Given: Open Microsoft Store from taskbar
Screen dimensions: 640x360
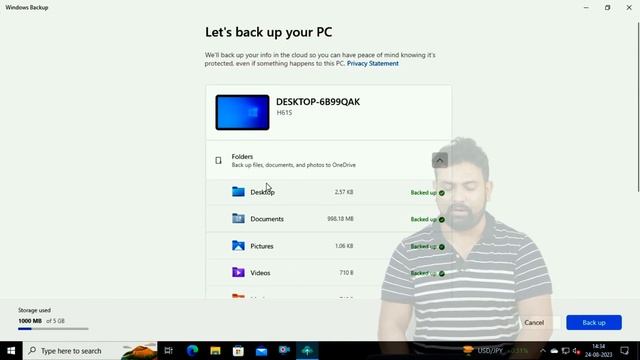Looking at the screenshot, I should (238, 351).
